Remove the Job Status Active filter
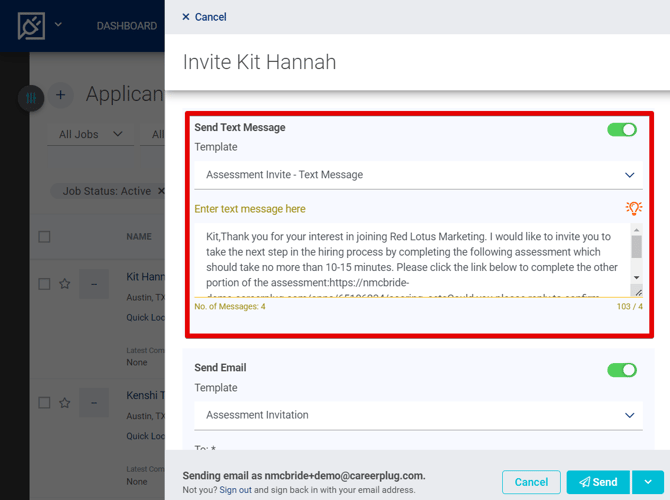 coord(160,191)
